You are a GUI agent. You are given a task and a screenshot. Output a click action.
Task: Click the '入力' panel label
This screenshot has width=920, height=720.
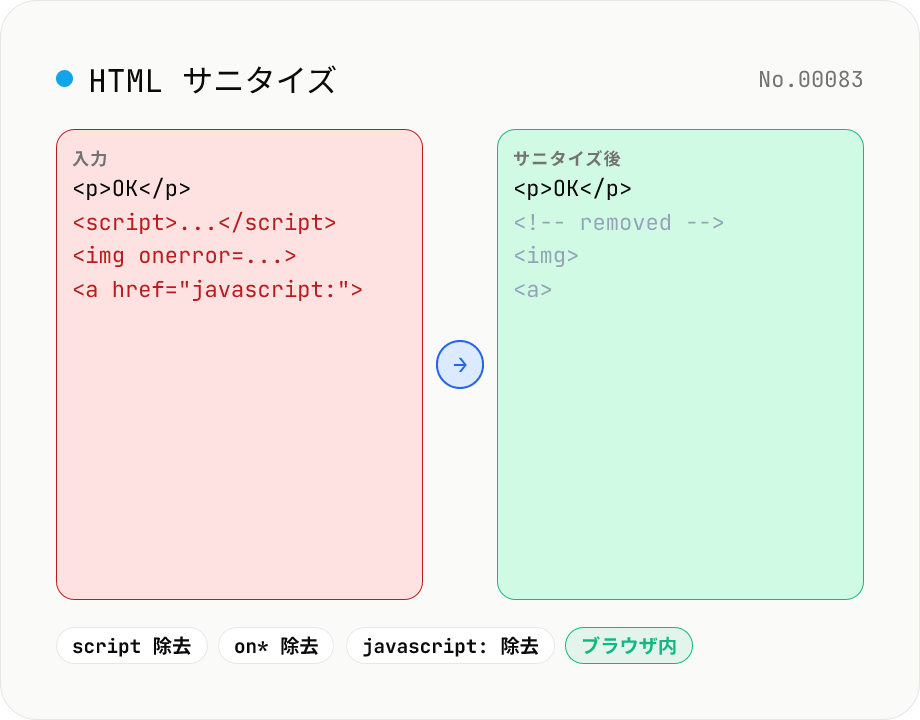(90, 158)
